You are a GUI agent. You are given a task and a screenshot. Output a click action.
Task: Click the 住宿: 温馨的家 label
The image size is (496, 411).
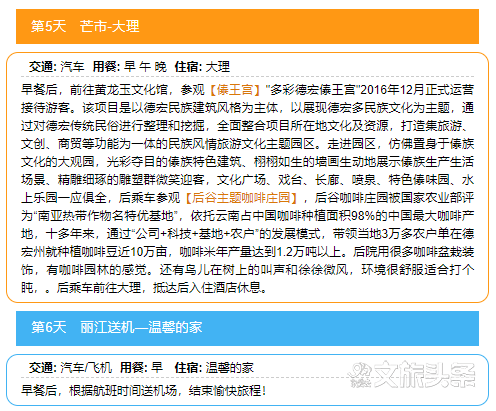pos(214,368)
